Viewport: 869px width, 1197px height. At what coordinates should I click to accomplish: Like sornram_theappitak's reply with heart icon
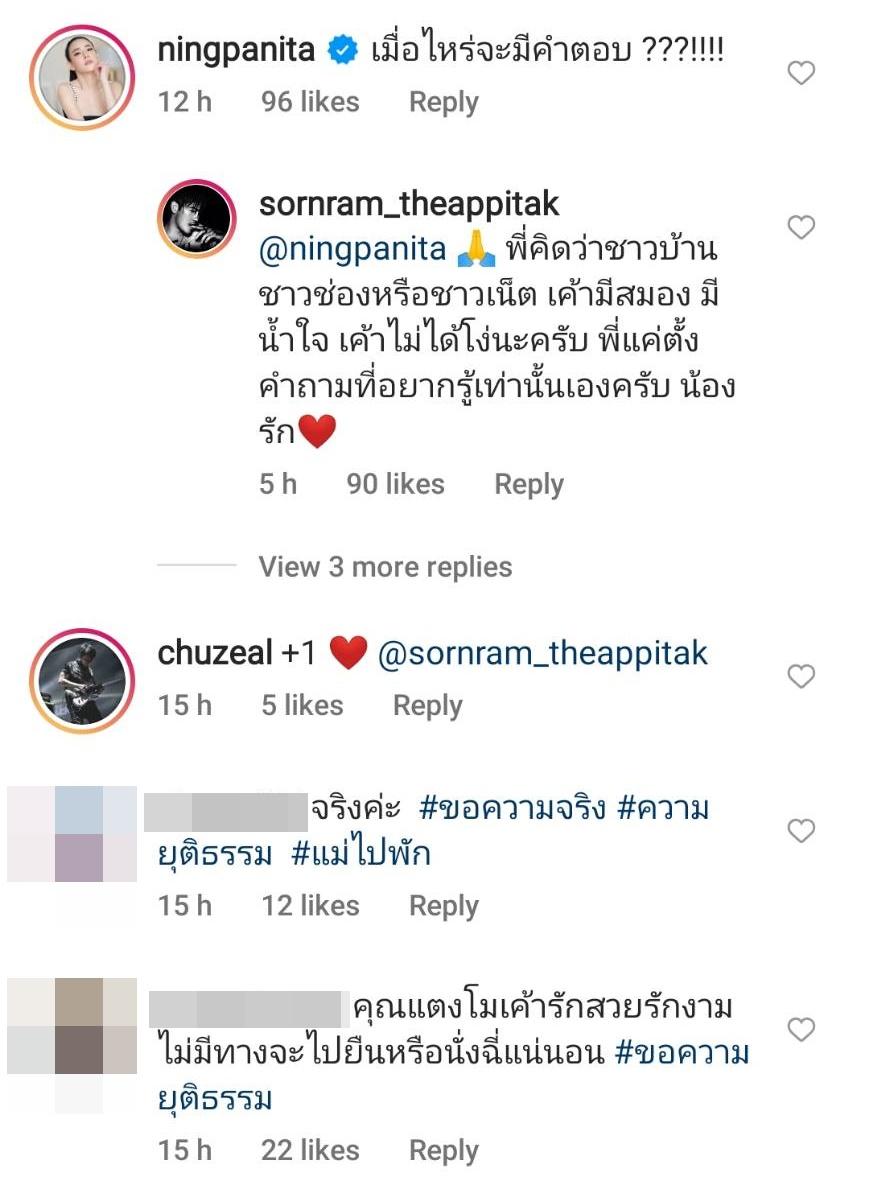801,227
